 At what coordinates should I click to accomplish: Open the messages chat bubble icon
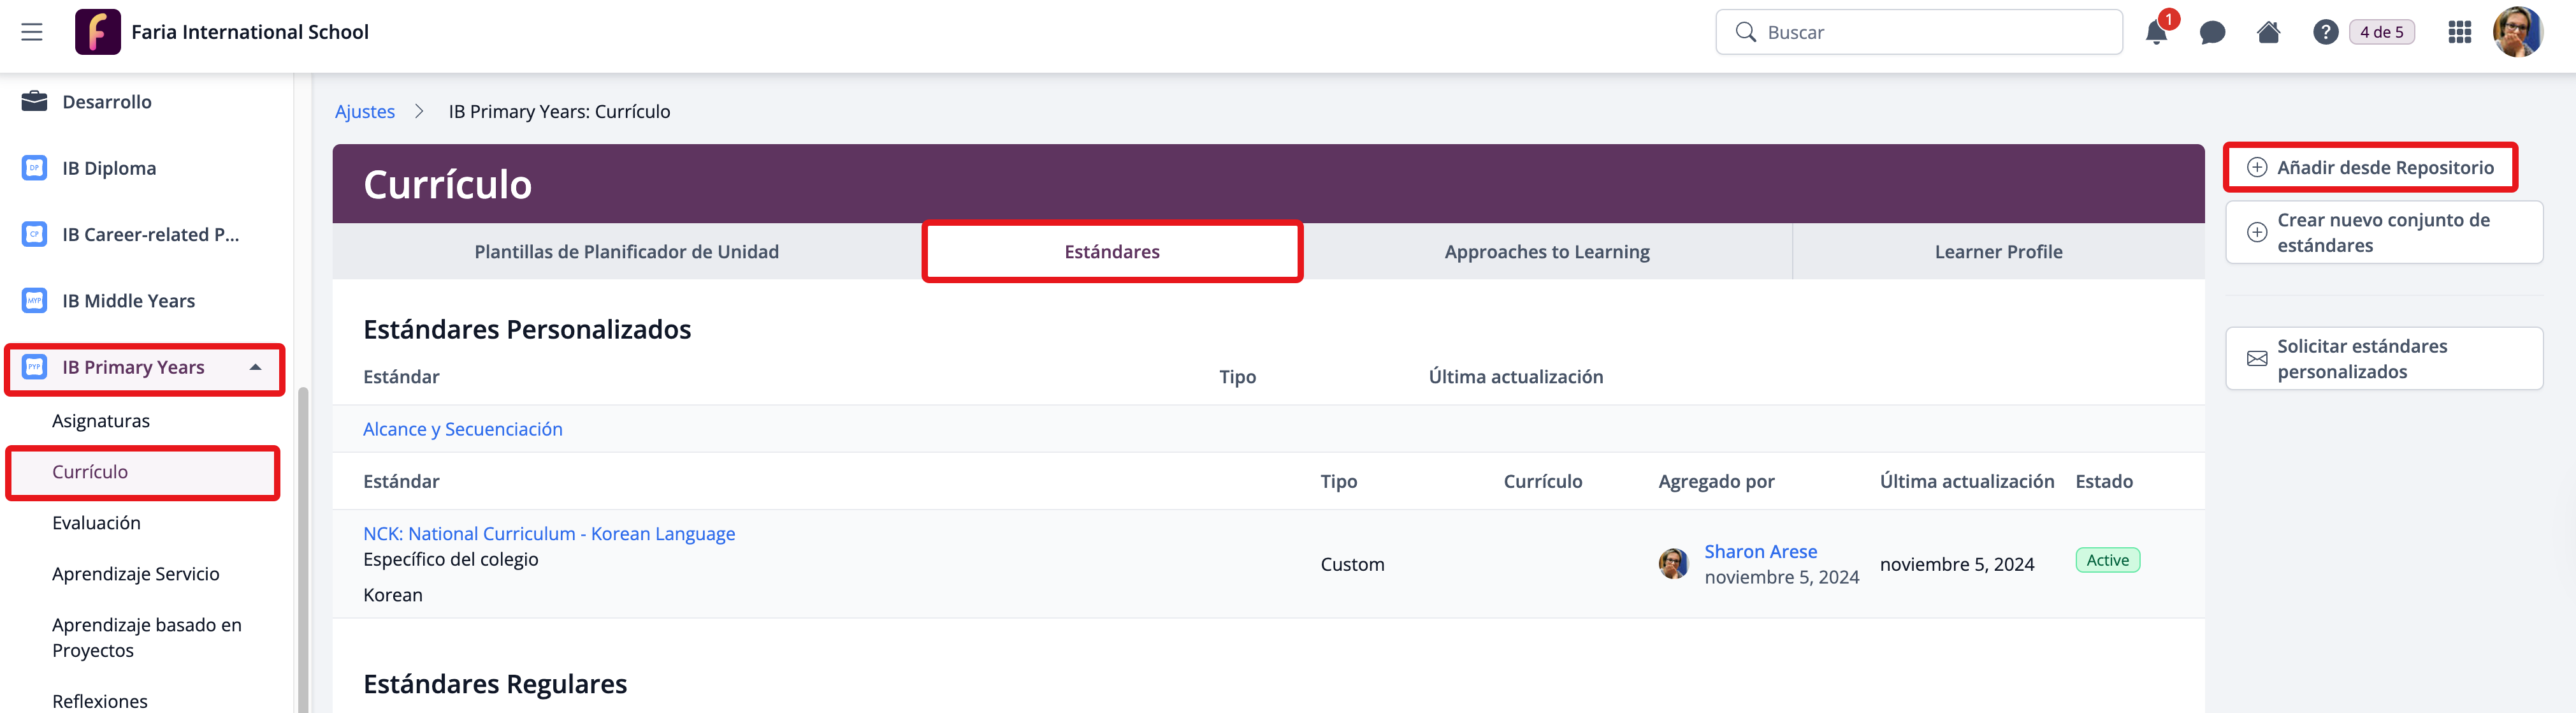2212,33
